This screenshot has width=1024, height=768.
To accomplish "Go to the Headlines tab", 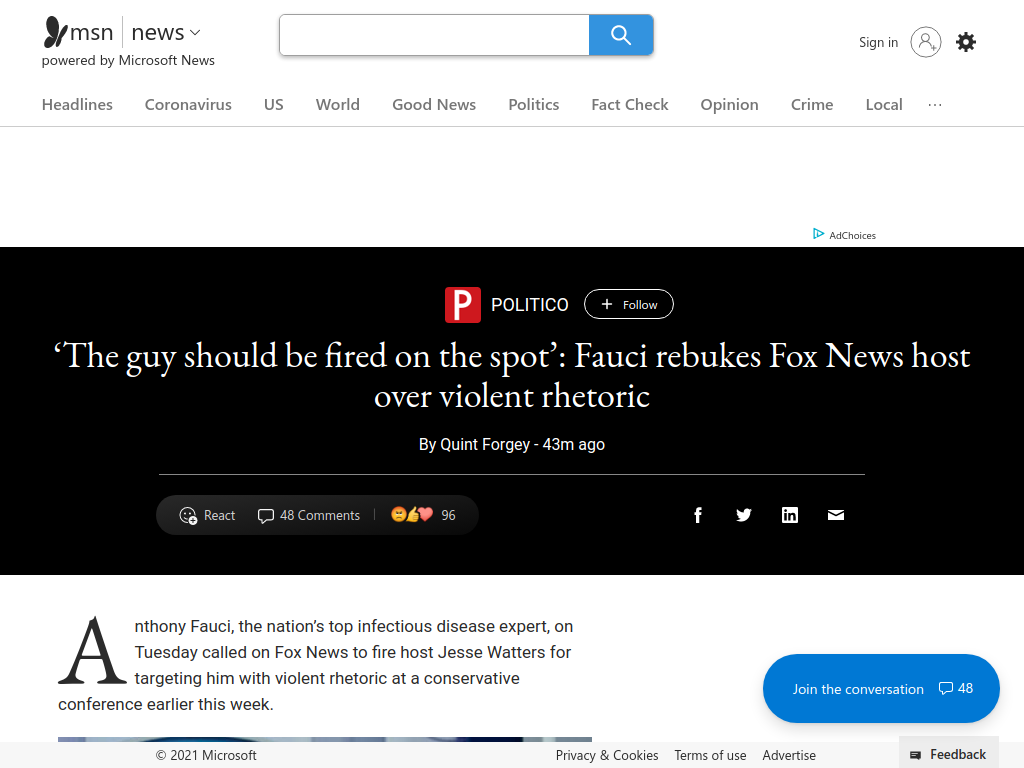I will pos(77,104).
